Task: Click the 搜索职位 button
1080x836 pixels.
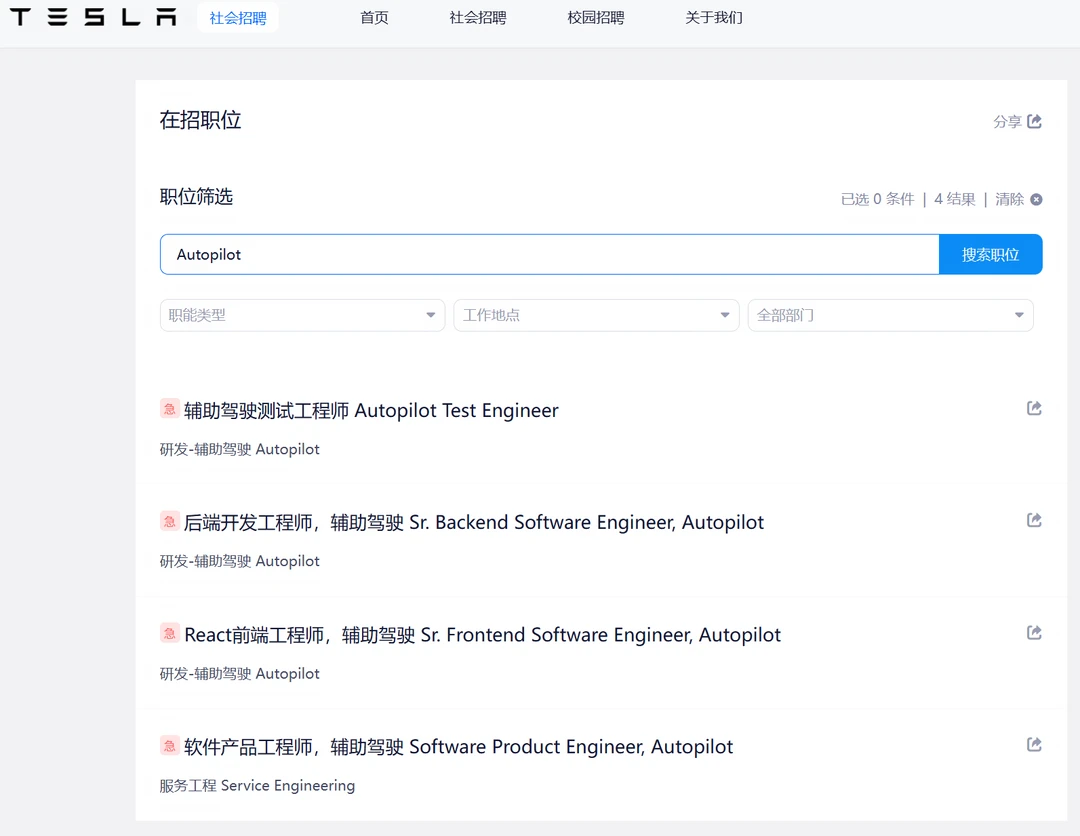Action: pos(990,255)
